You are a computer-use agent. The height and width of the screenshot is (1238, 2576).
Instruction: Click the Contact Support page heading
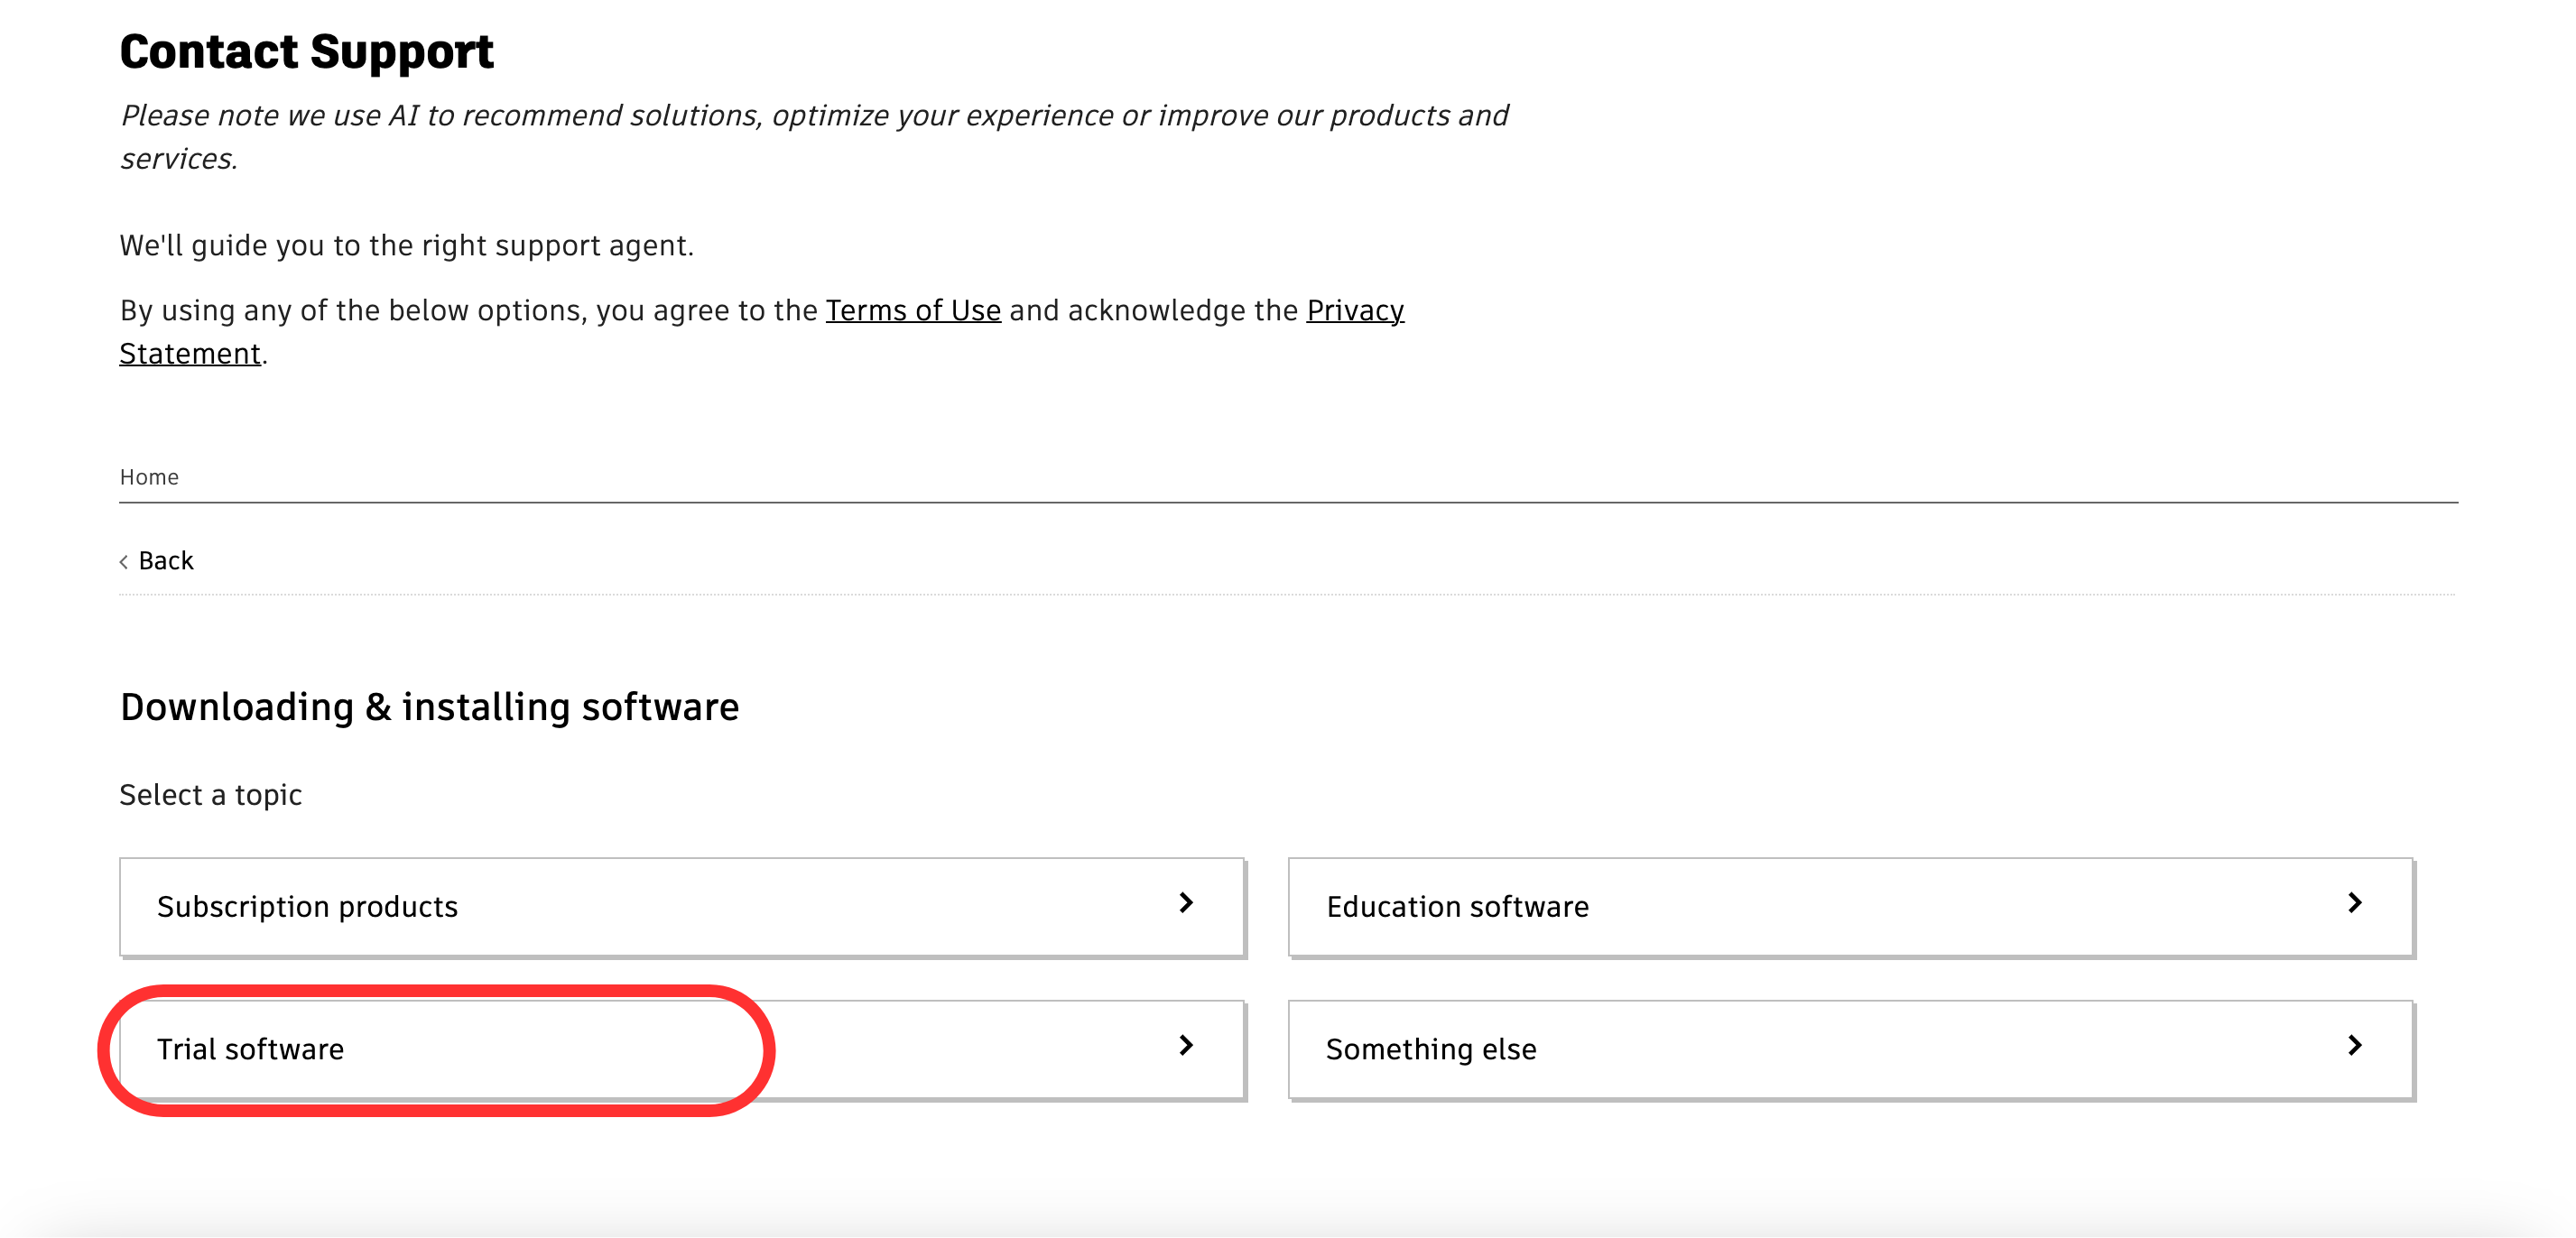tap(306, 52)
